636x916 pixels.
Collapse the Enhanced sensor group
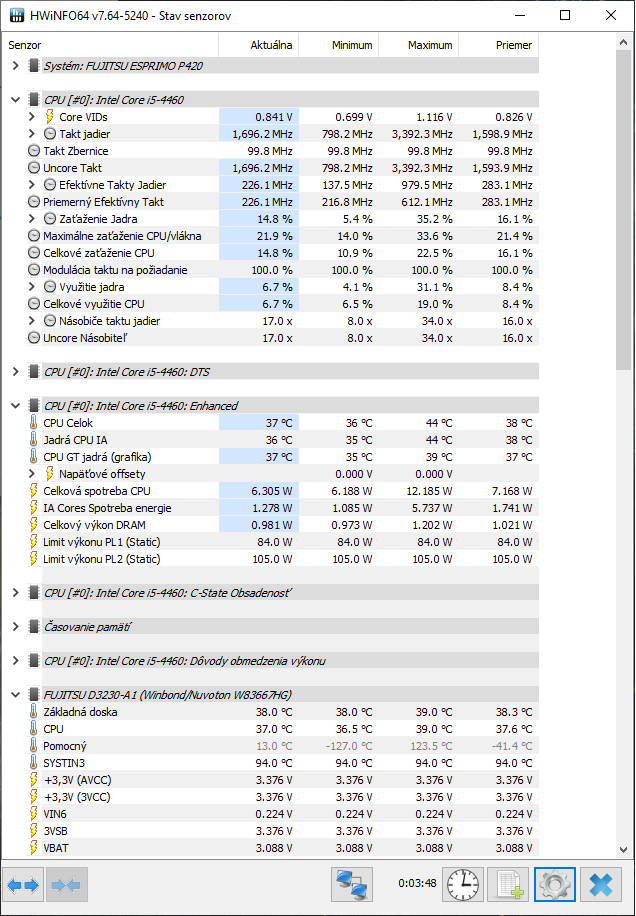coord(16,405)
